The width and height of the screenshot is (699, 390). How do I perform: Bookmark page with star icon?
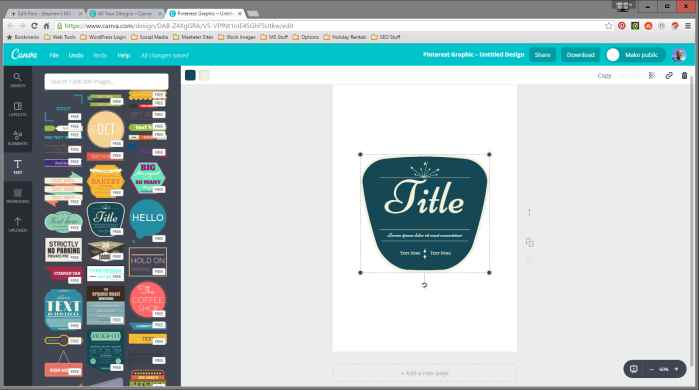(x=609, y=26)
